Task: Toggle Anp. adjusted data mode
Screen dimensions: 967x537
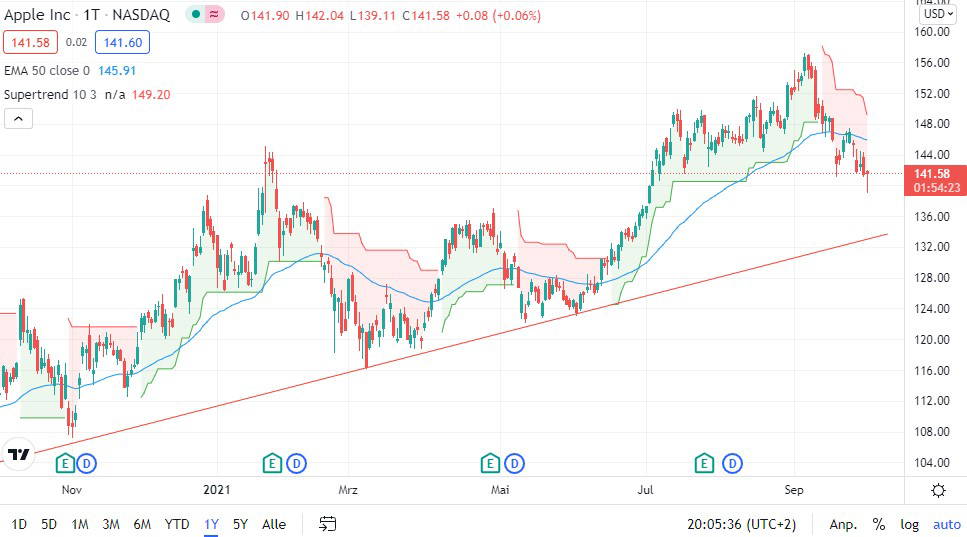Action: [843, 524]
